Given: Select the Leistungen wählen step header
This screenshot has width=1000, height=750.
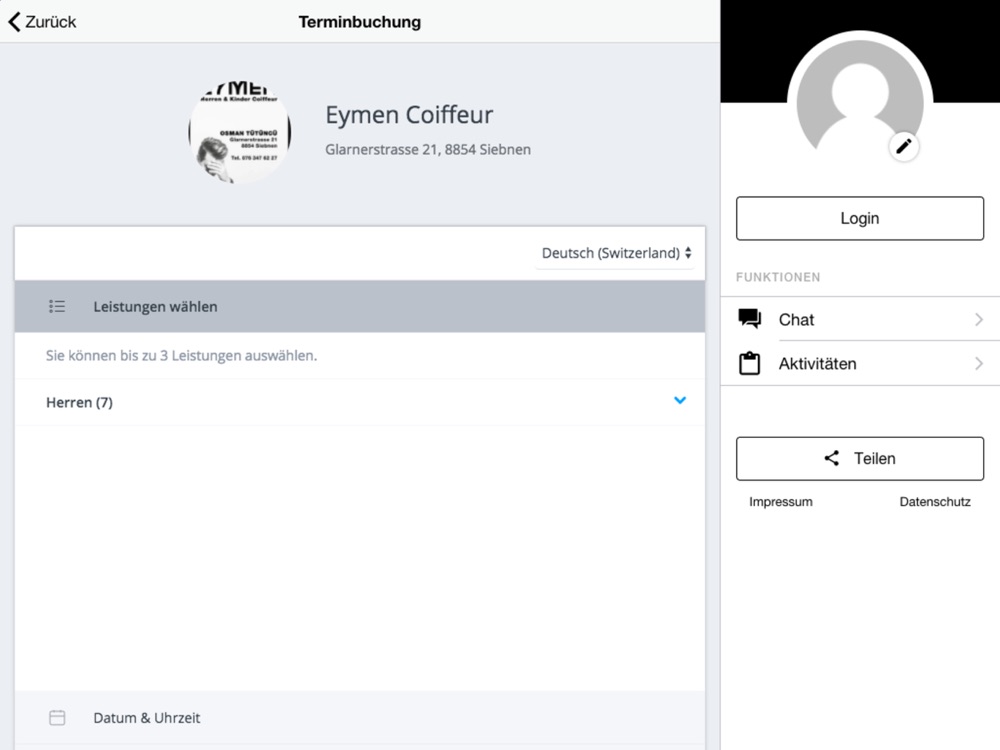Looking at the screenshot, I should pos(360,307).
